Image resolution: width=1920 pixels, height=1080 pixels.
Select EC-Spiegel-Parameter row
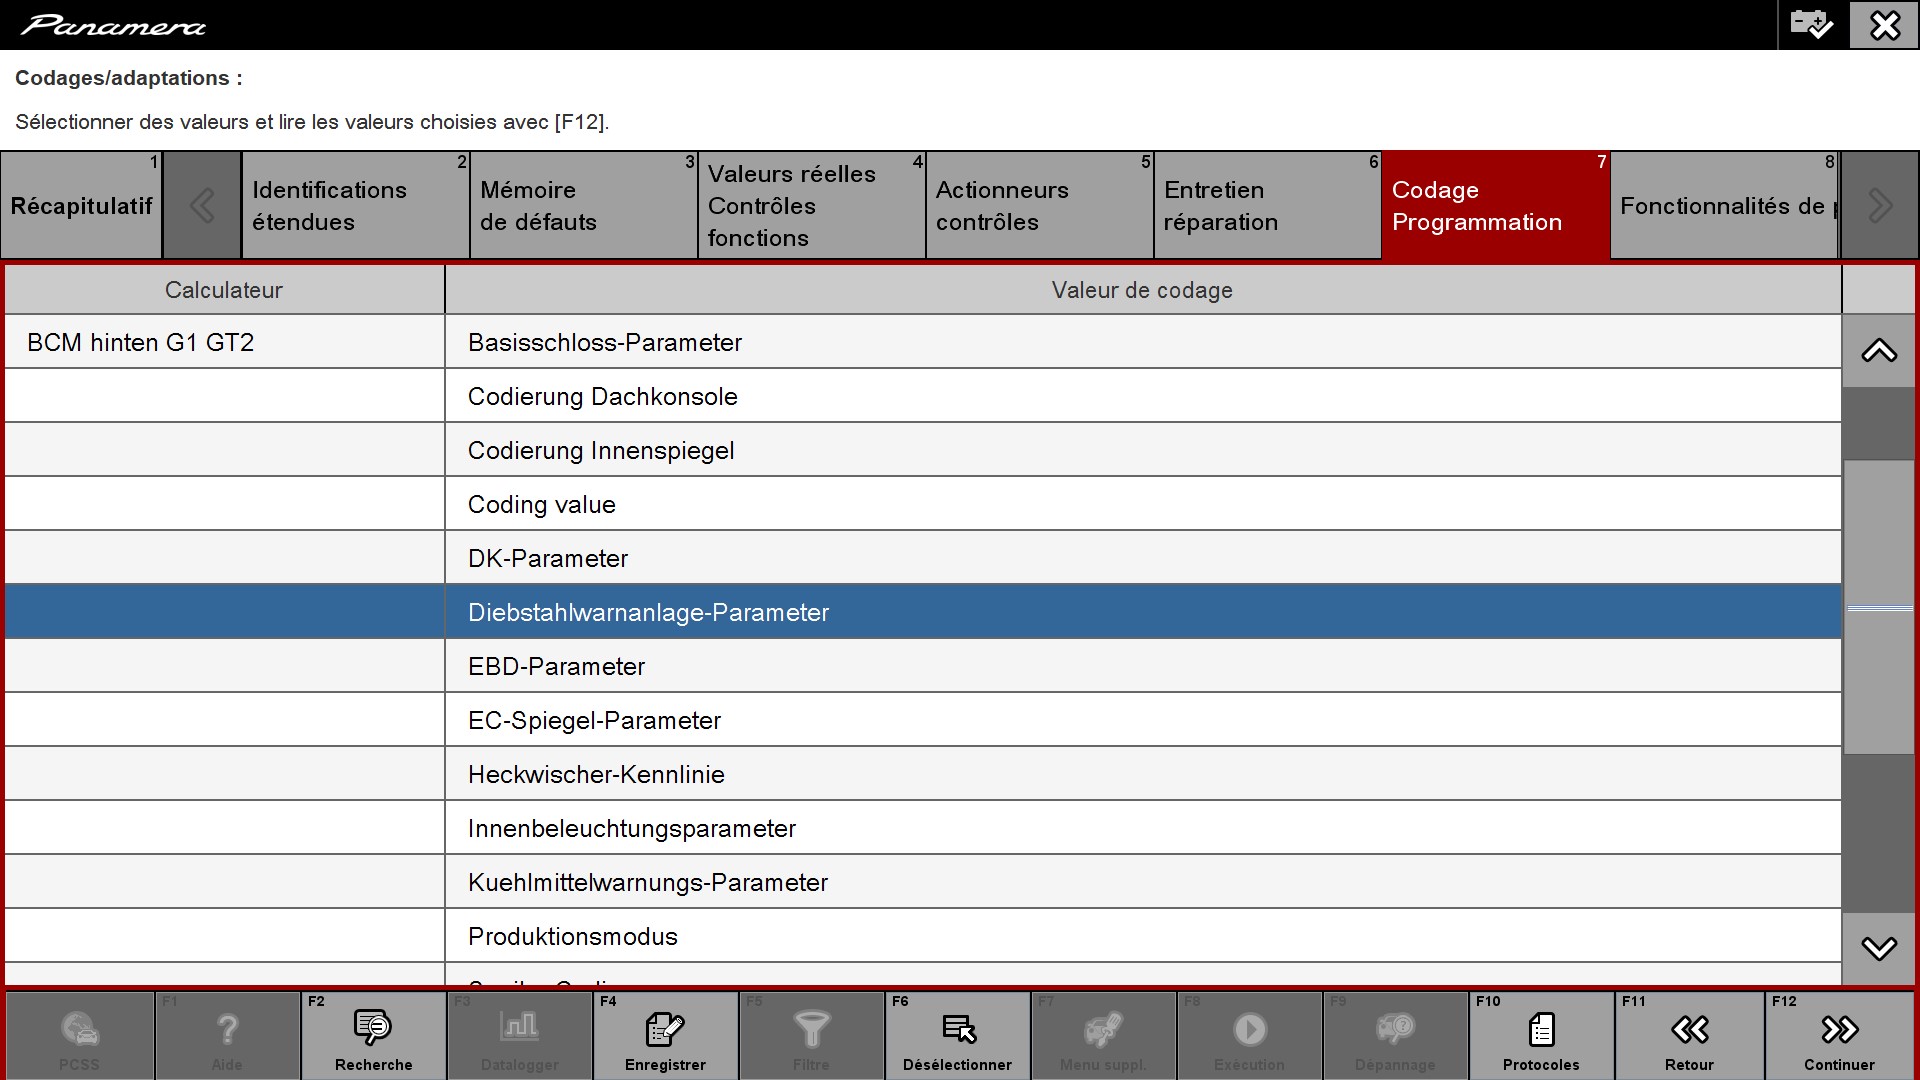click(1143, 720)
